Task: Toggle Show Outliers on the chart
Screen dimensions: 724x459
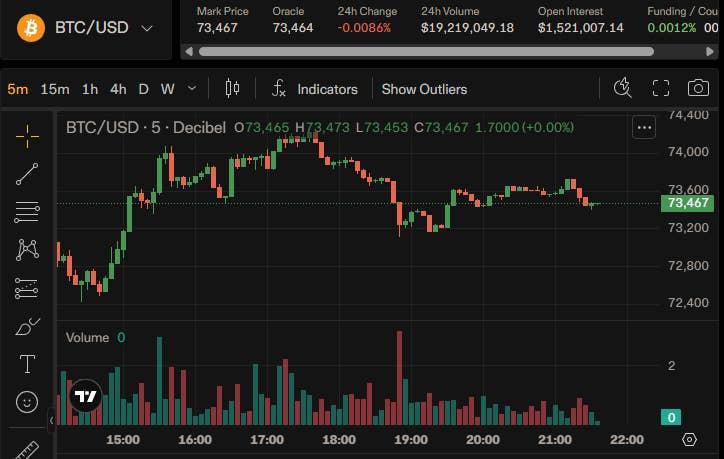Action: [x=424, y=89]
